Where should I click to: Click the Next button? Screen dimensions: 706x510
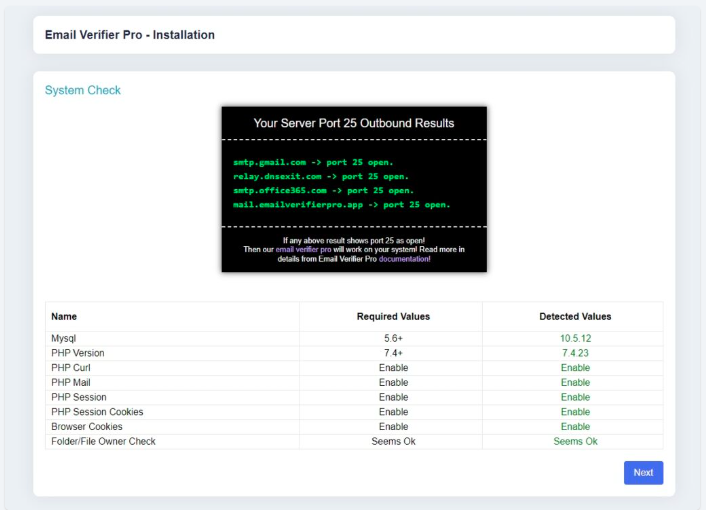click(643, 473)
